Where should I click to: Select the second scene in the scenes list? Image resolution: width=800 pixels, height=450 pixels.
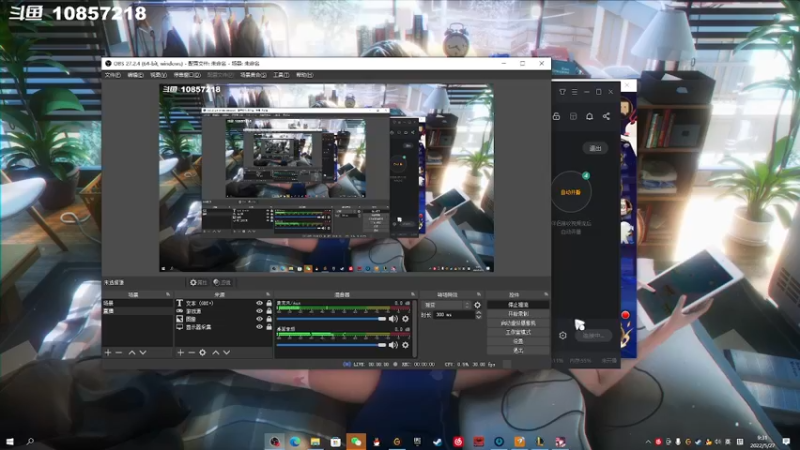coord(137,311)
